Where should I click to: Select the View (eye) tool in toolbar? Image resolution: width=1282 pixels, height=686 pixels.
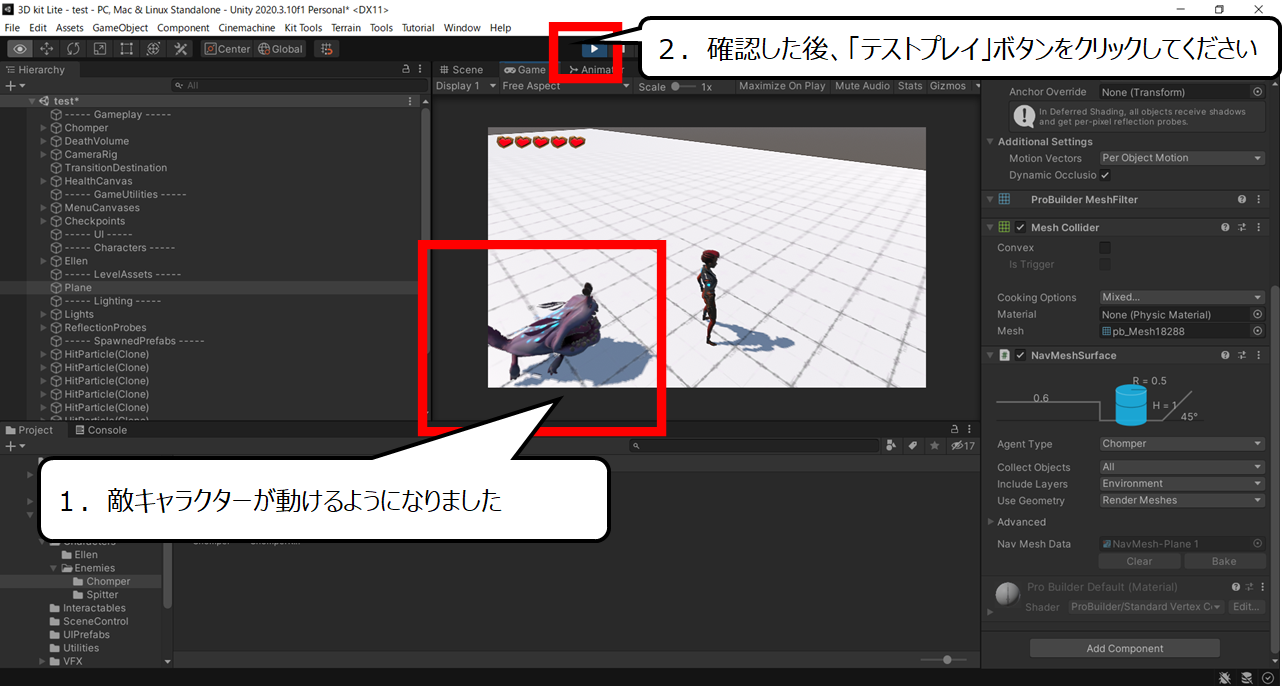(x=20, y=49)
